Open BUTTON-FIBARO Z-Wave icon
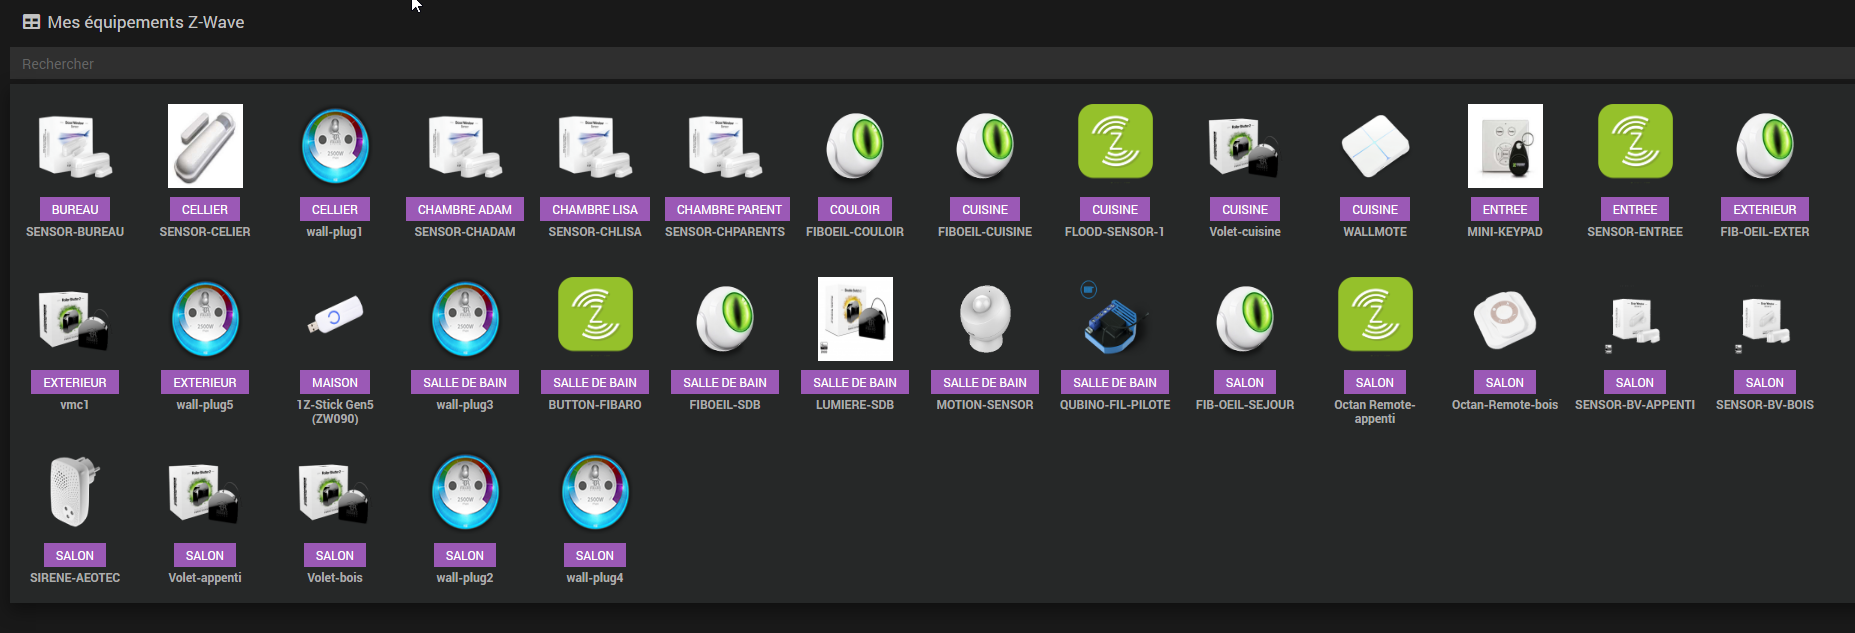1855x633 pixels. pyautogui.click(x=595, y=315)
